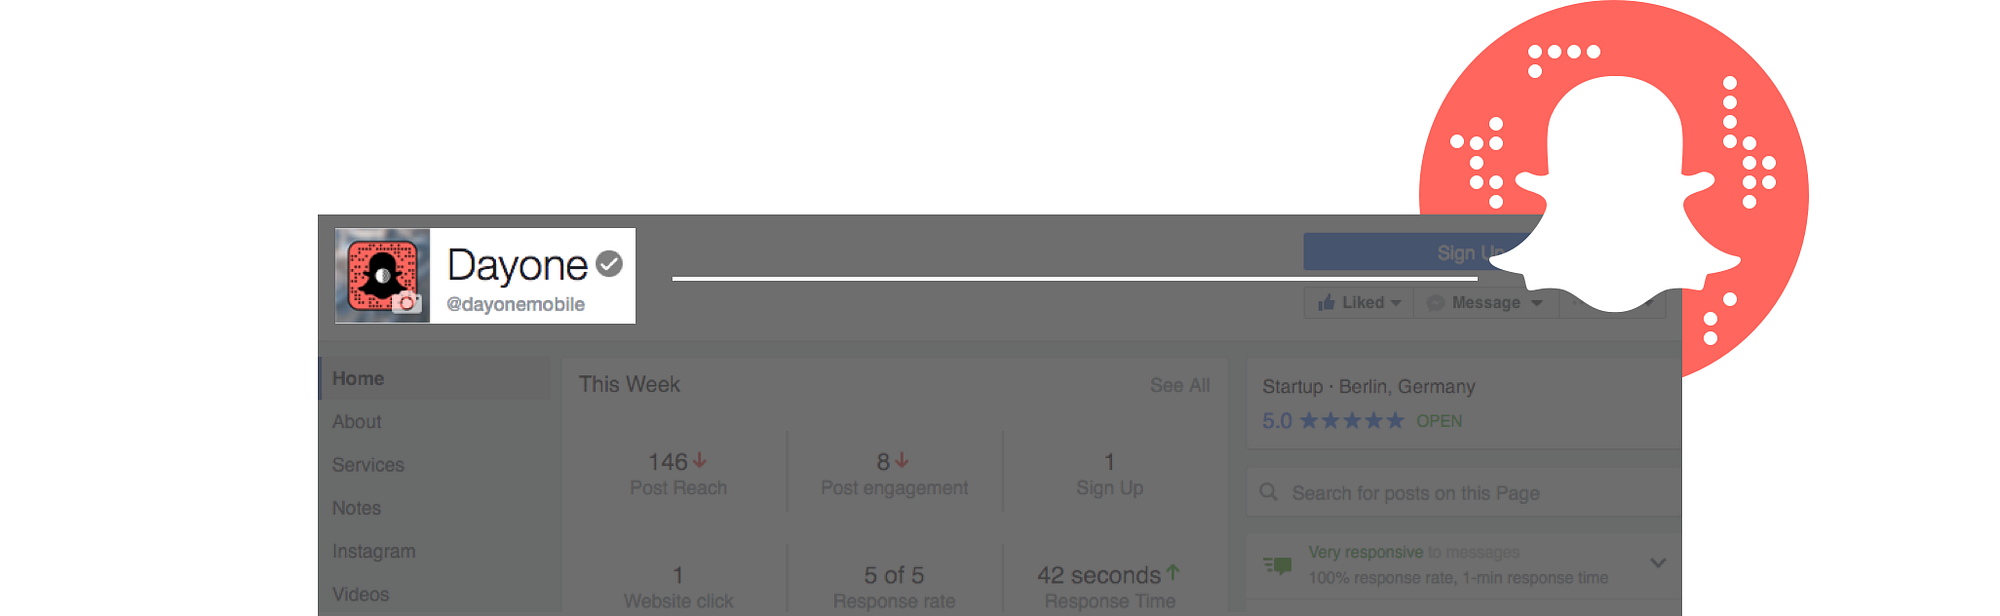2000x616 pixels.
Task: Open the Liked dropdown arrow
Action: [1396, 303]
